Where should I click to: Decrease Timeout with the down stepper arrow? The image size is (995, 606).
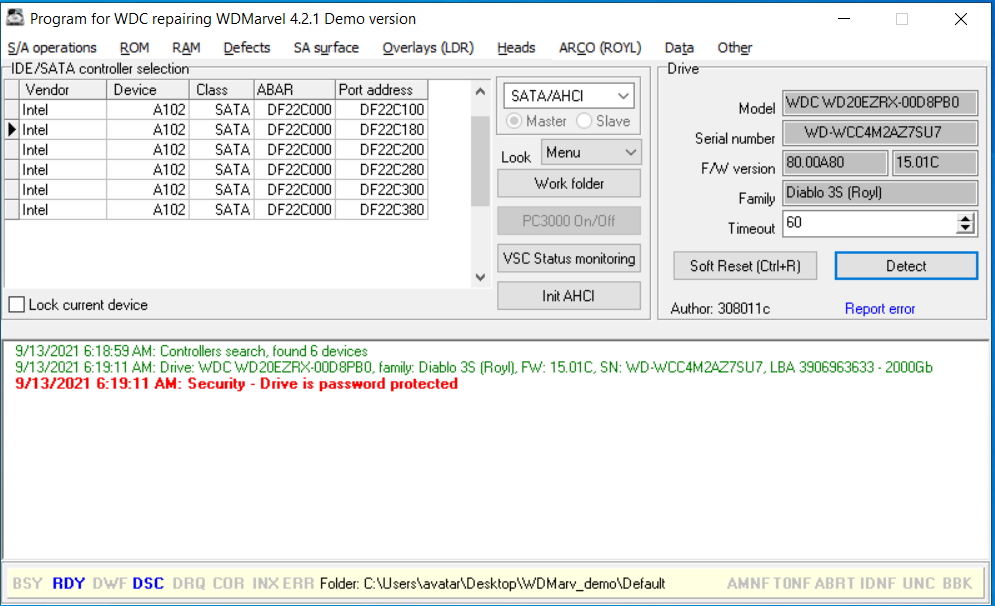click(965, 228)
